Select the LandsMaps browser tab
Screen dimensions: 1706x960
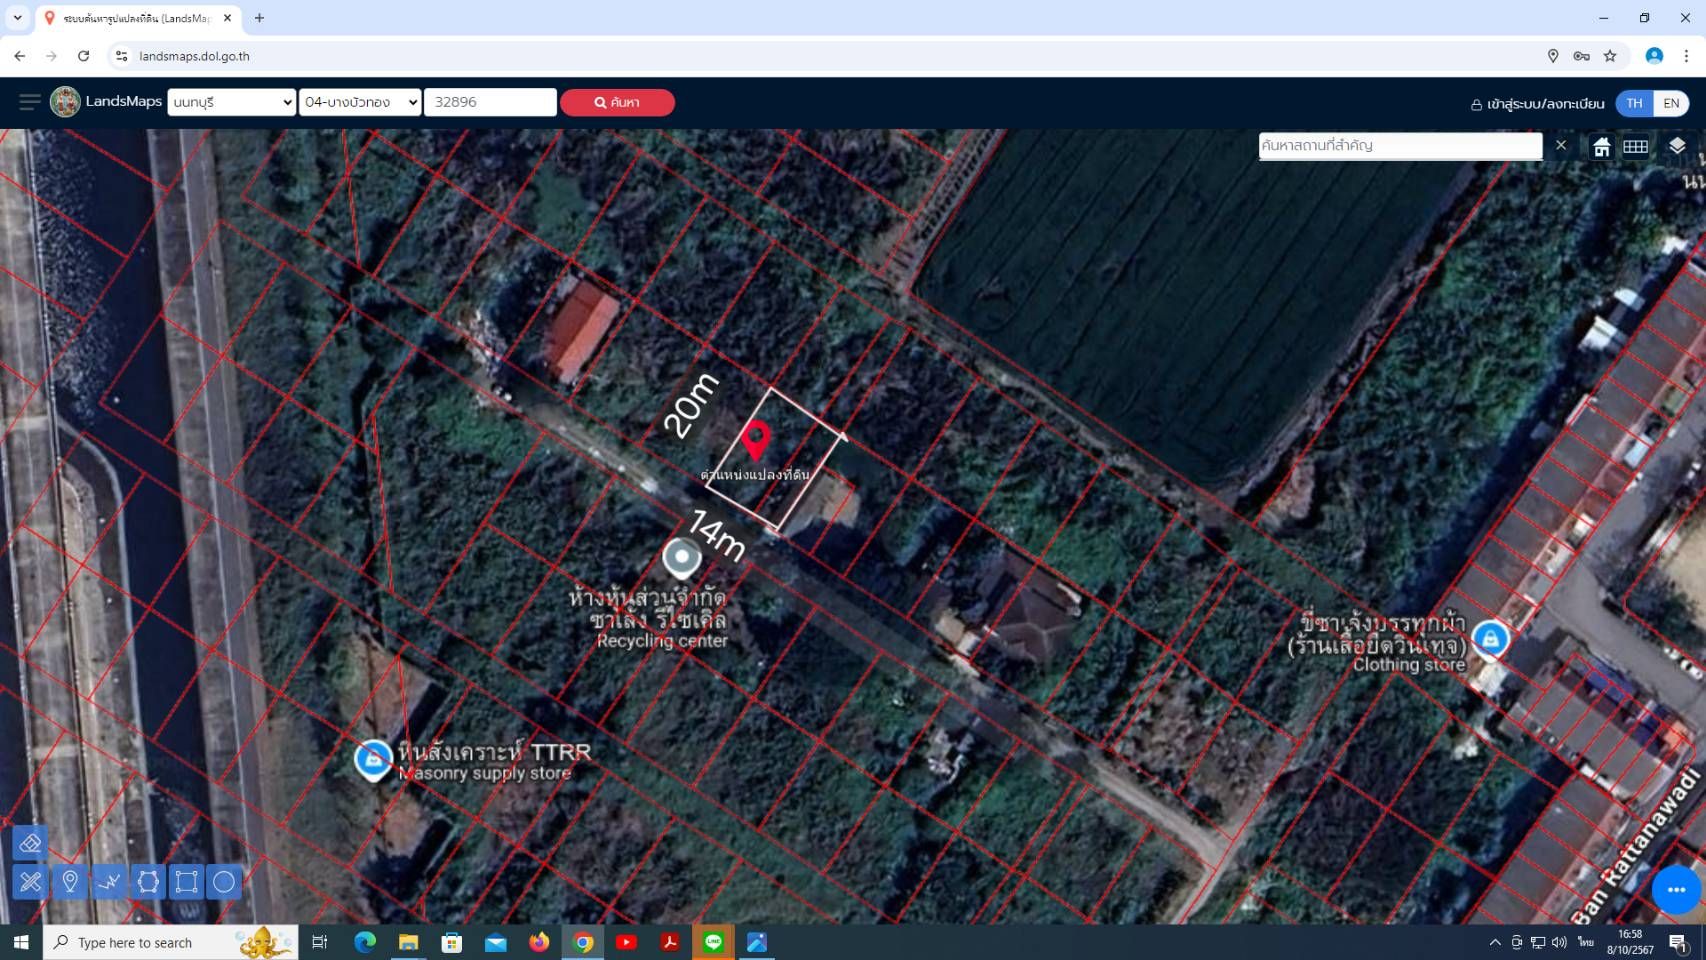[137, 18]
